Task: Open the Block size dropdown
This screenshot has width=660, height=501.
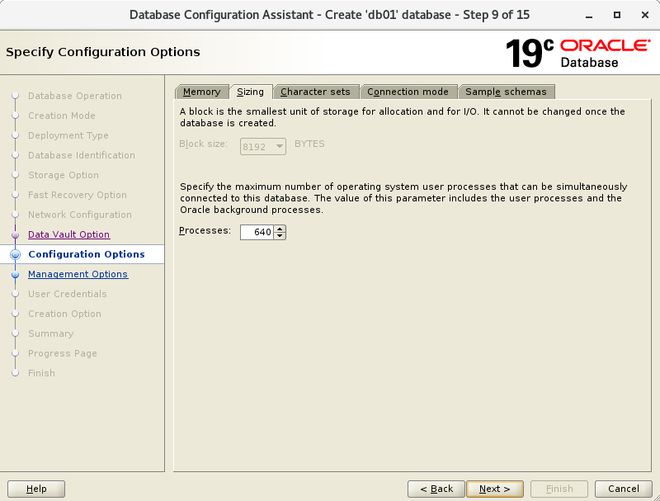Action: click(263, 147)
